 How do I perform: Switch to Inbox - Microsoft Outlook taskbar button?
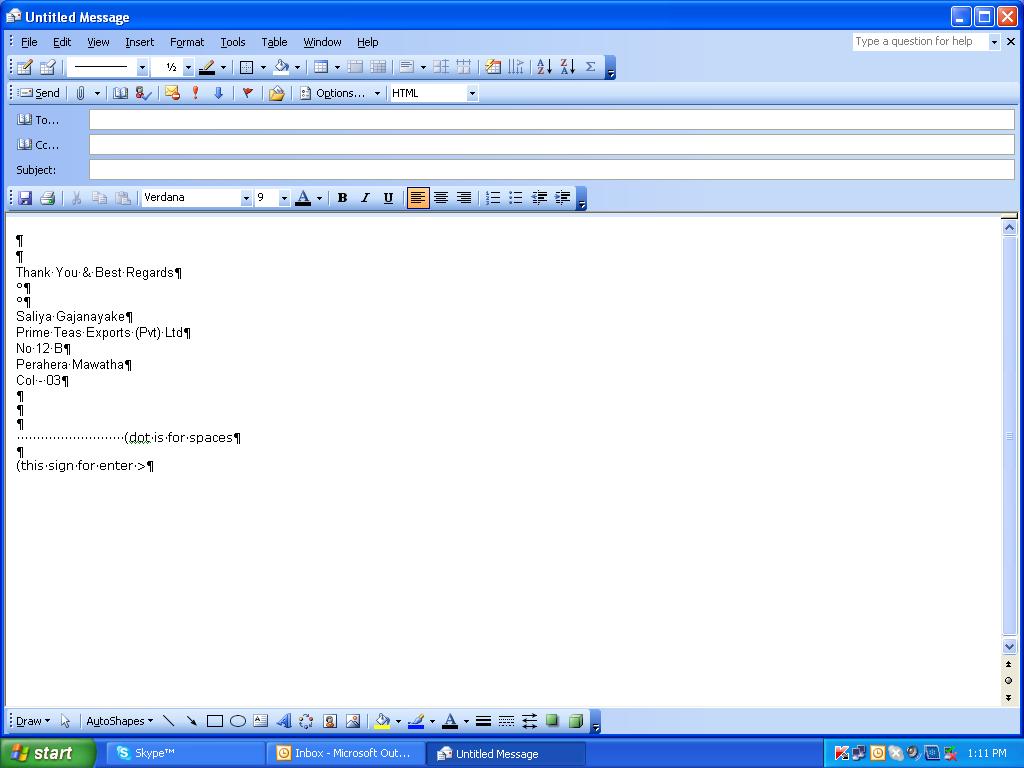(x=345, y=753)
